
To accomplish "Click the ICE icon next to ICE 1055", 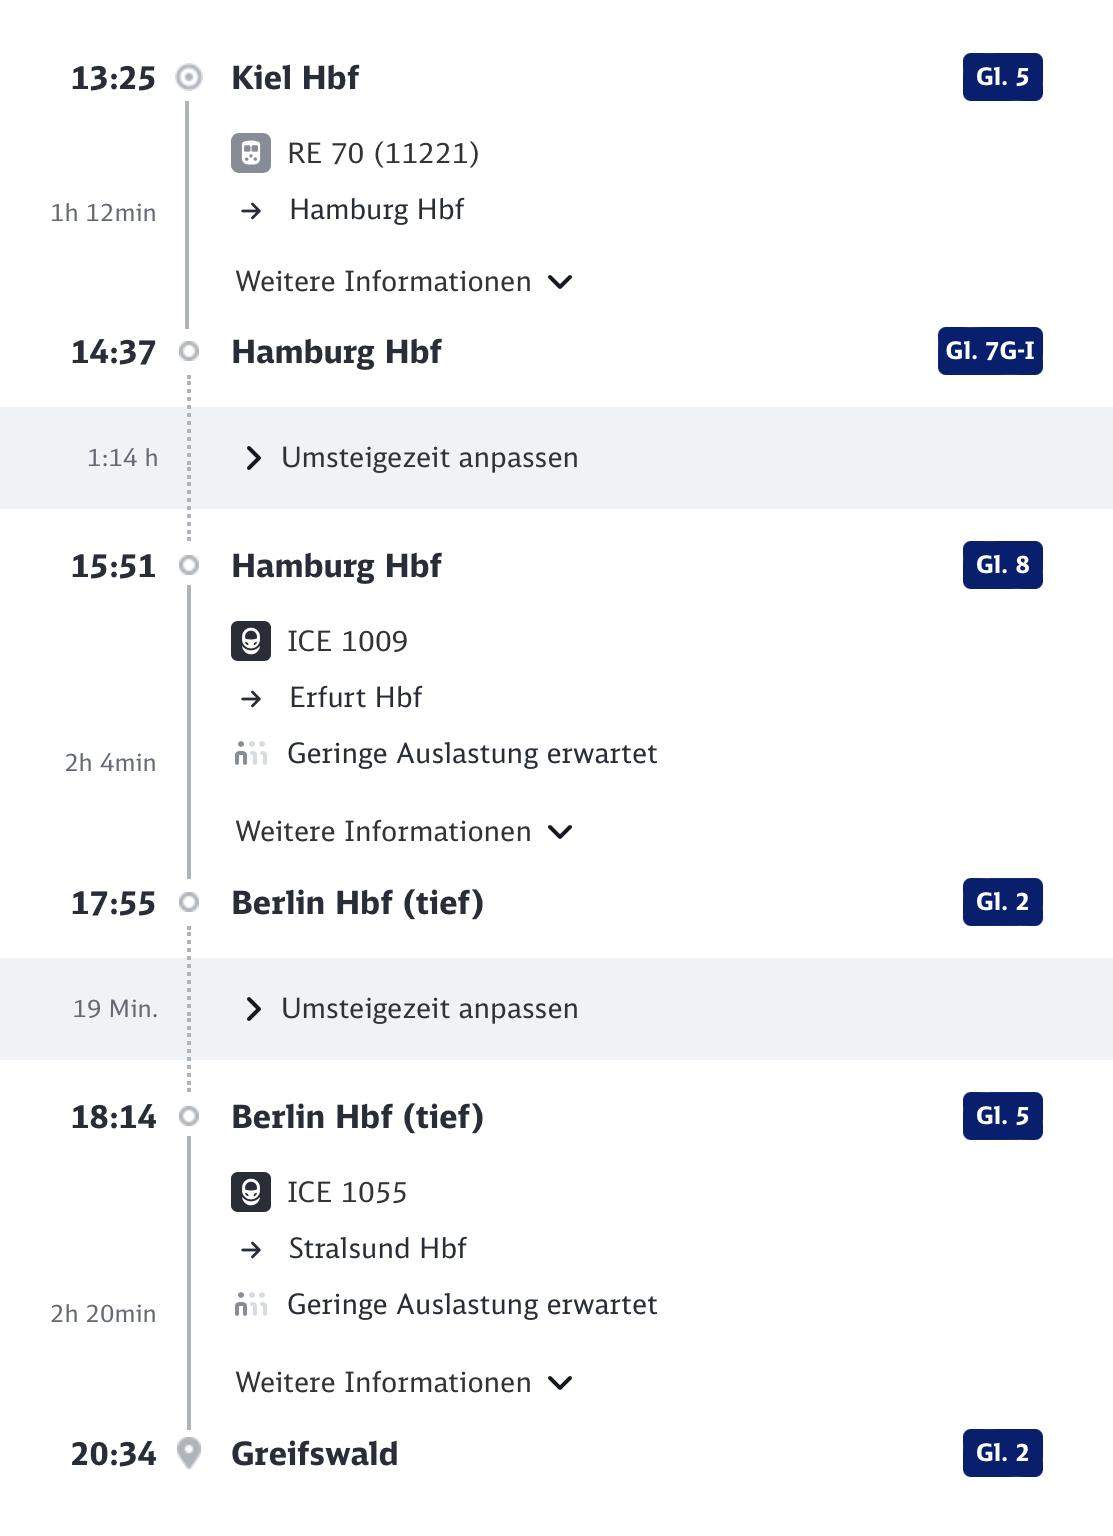I will click(252, 1191).
